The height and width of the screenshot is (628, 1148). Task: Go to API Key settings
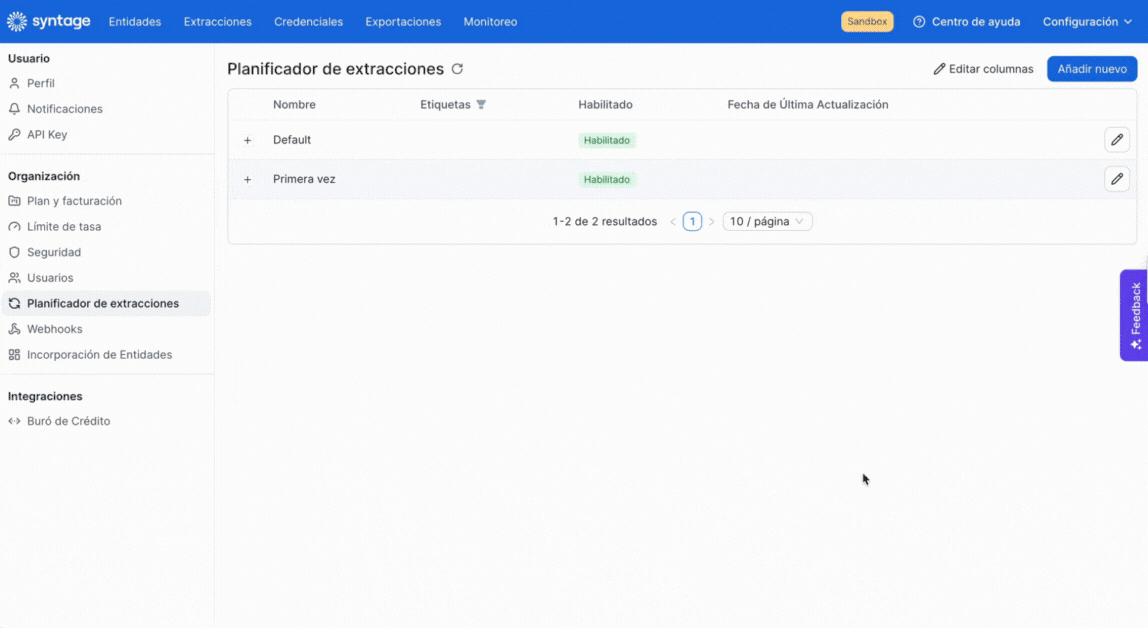click(47, 135)
